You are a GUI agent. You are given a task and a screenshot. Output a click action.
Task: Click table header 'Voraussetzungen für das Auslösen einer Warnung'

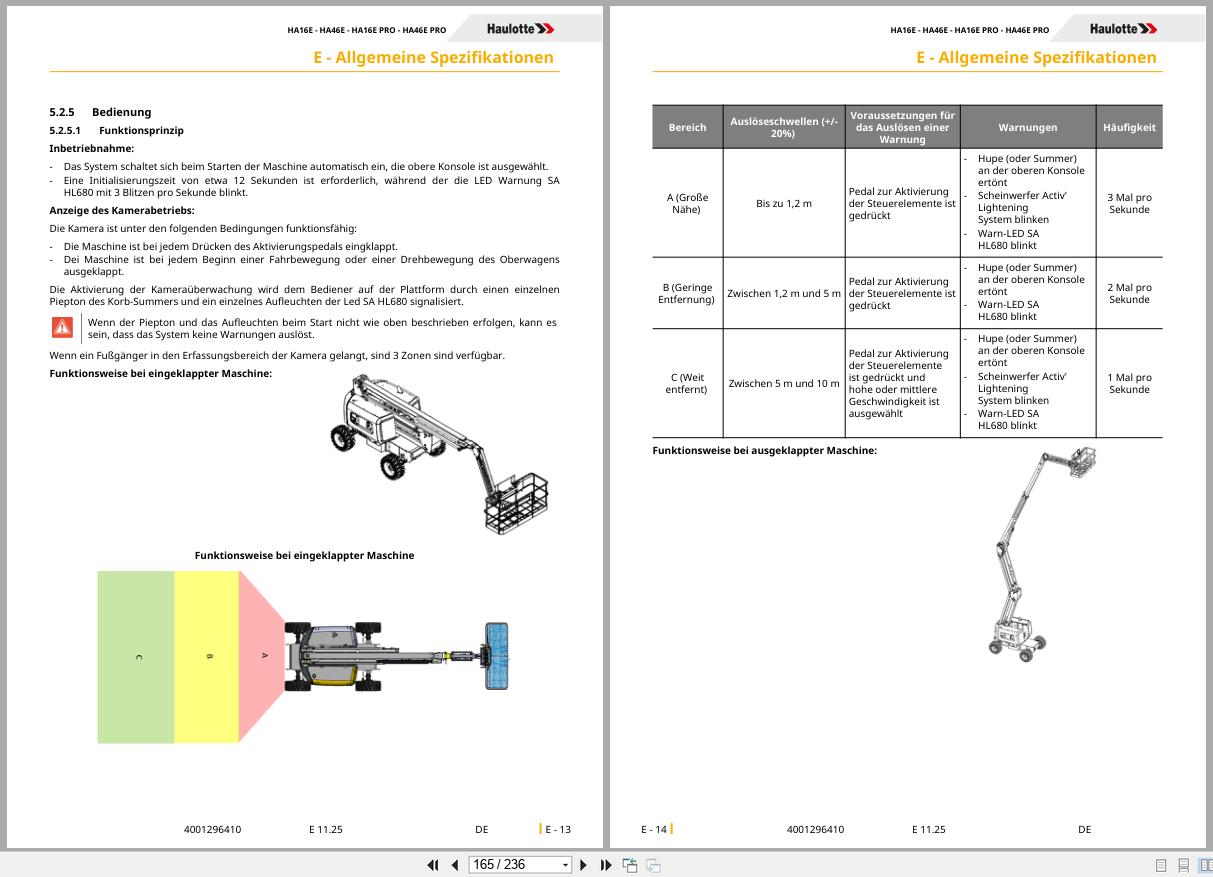[903, 127]
